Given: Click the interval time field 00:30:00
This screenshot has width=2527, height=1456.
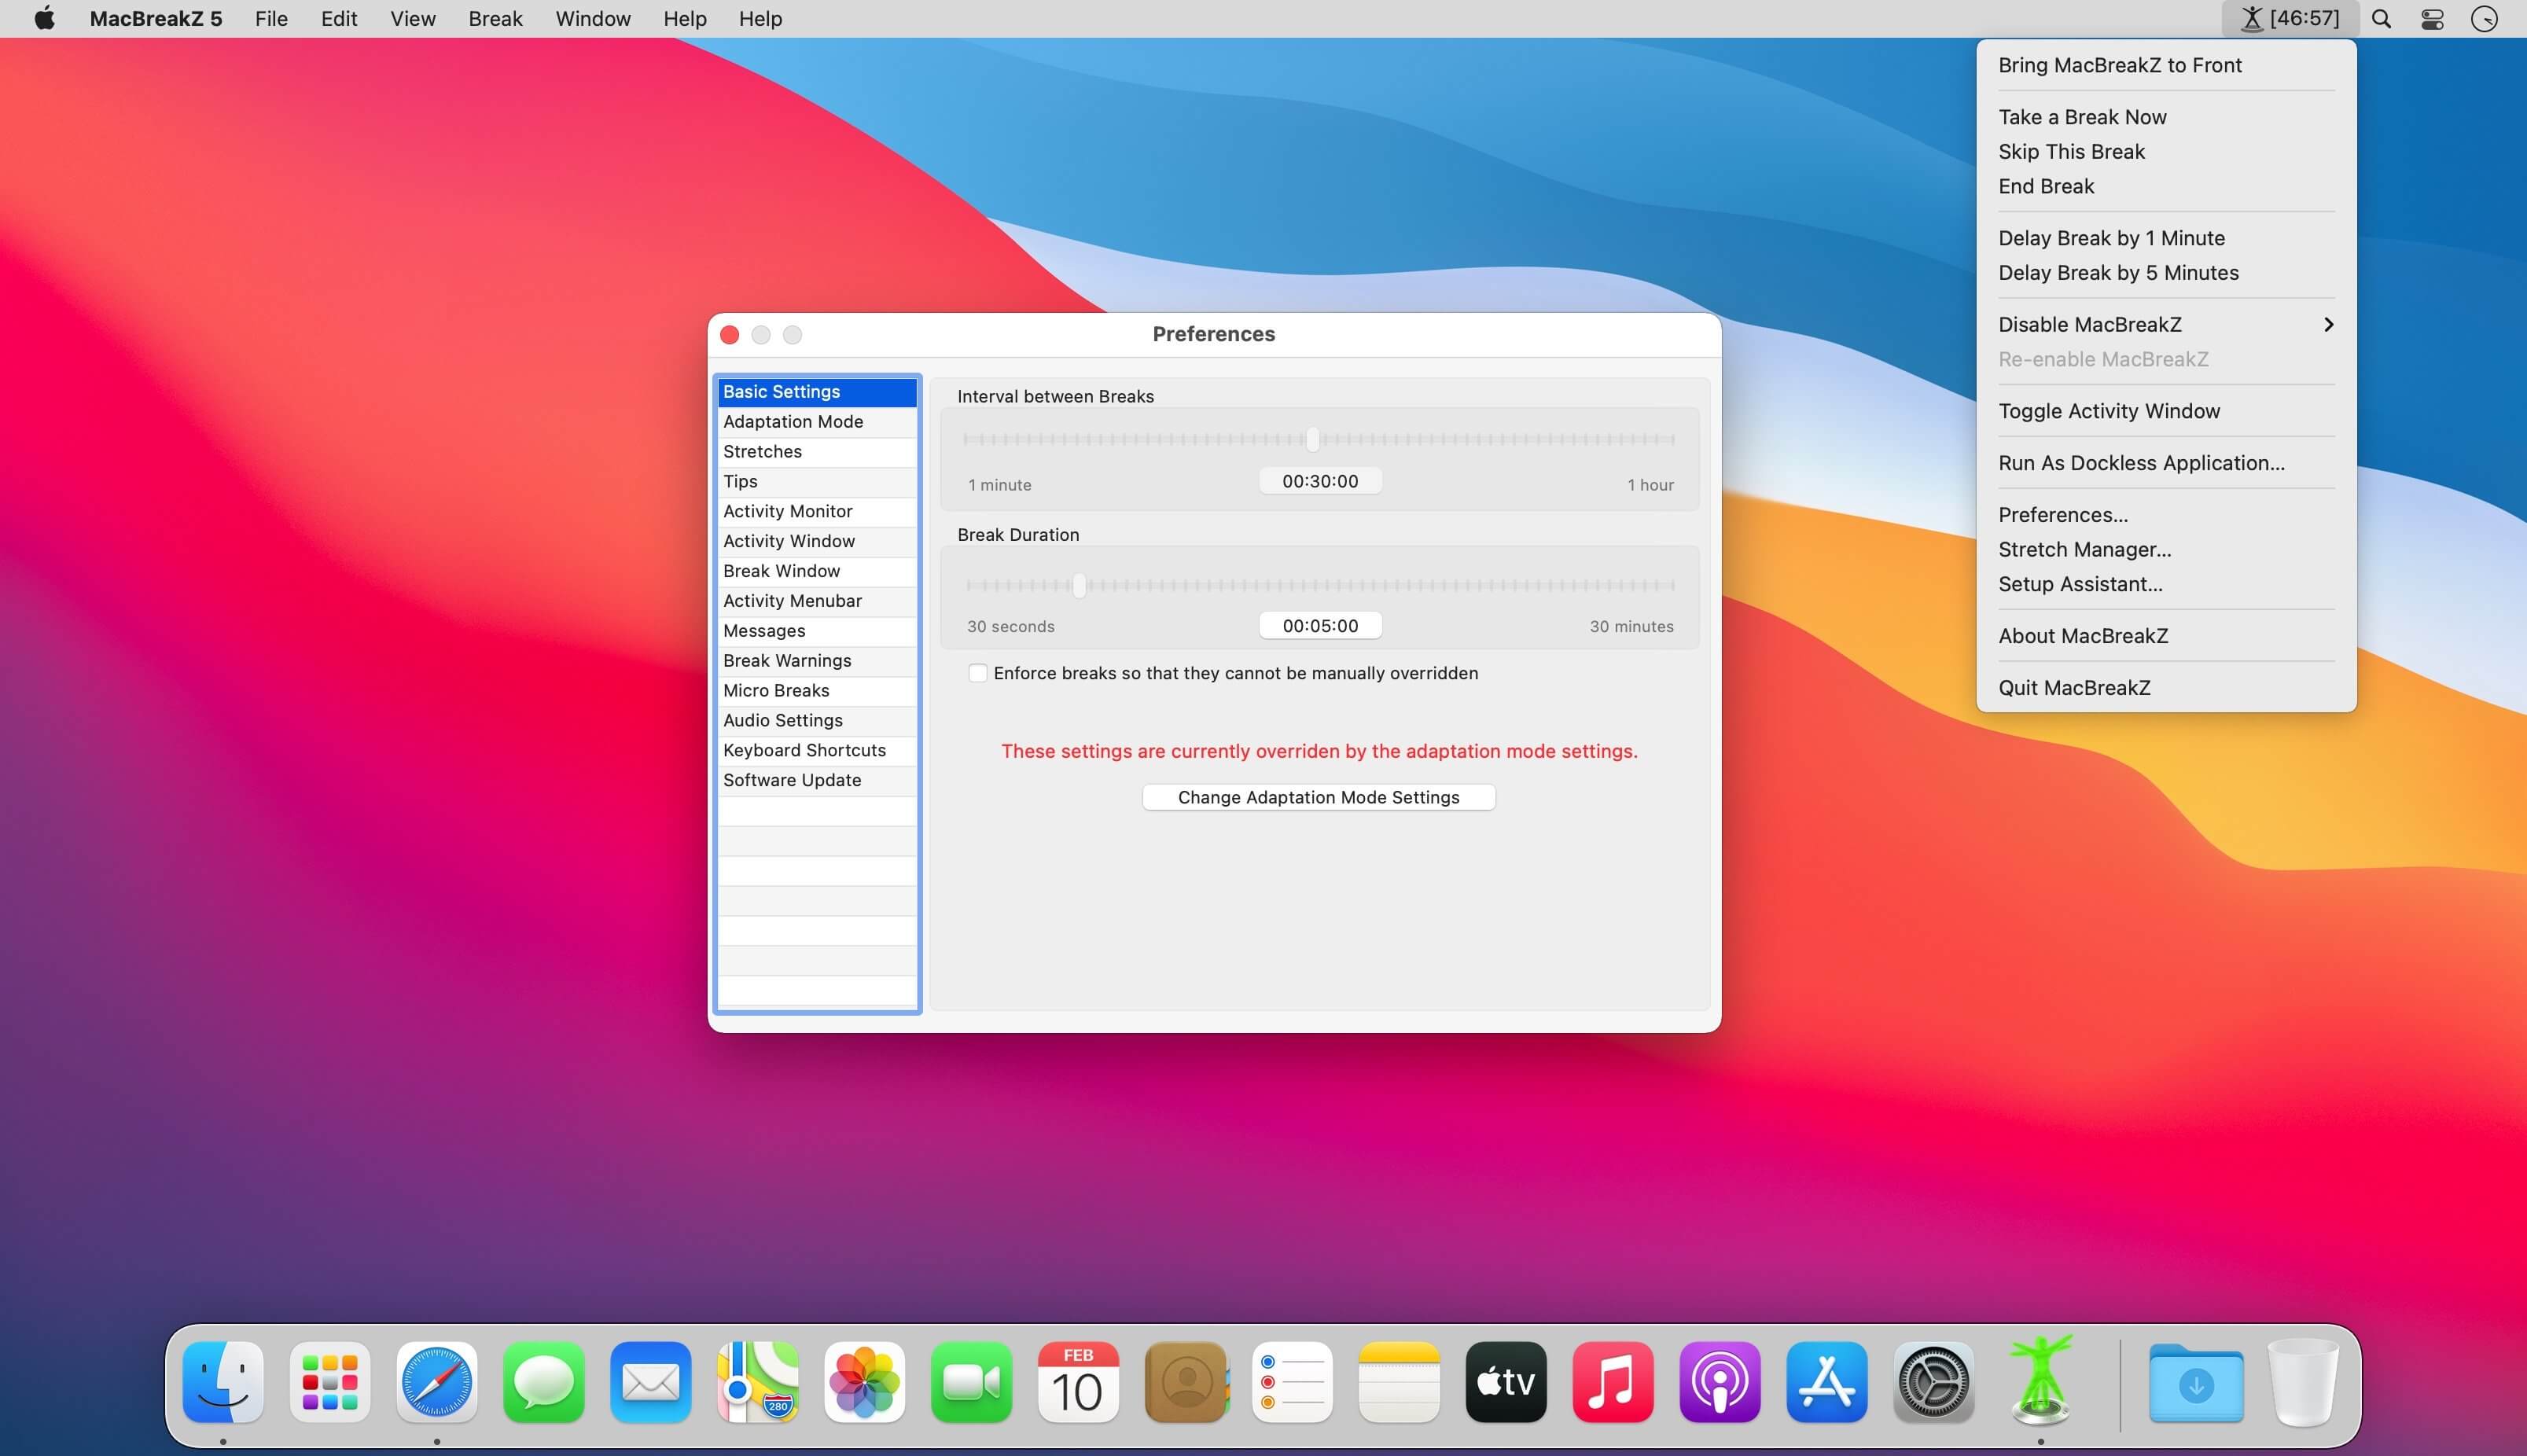Looking at the screenshot, I should pyautogui.click(x=1320, y=481).
